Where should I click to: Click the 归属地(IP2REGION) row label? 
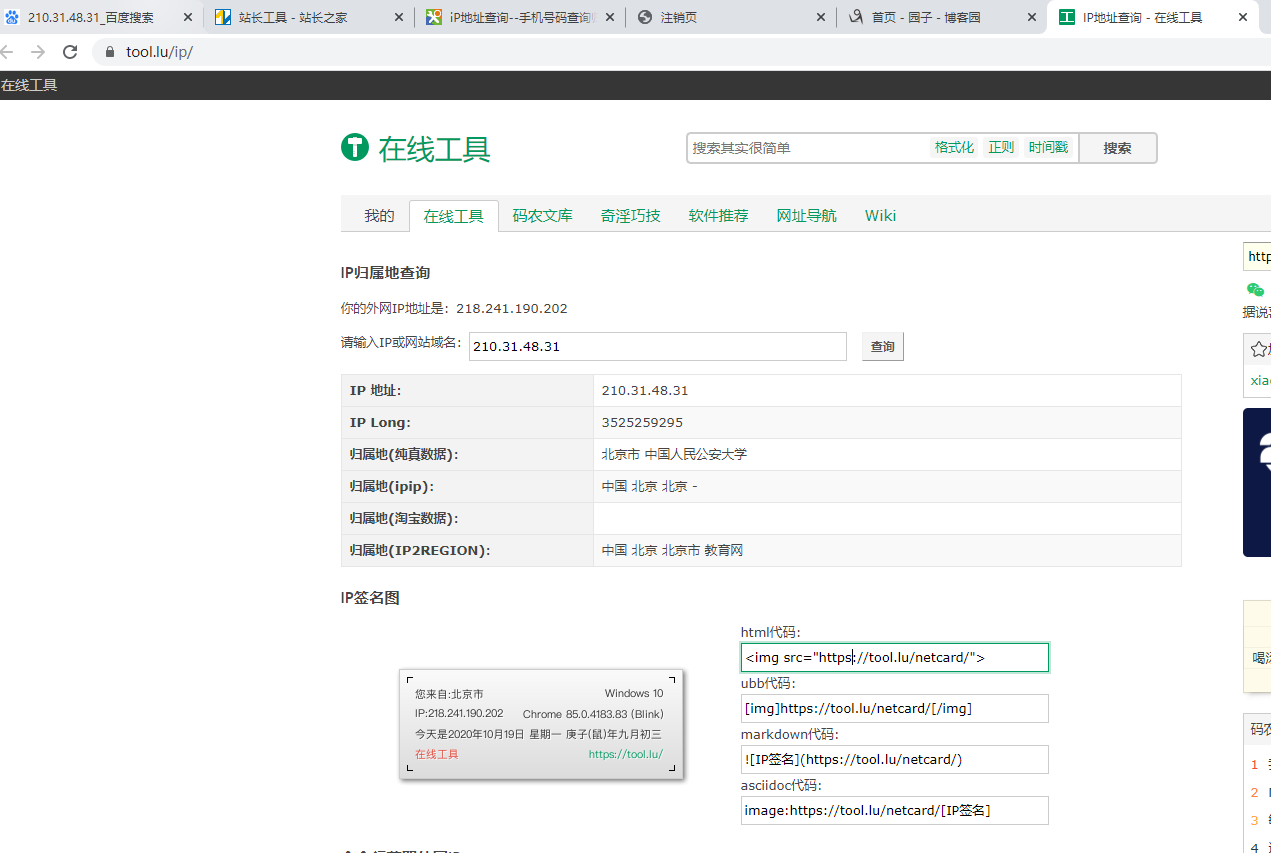point(420,550)
